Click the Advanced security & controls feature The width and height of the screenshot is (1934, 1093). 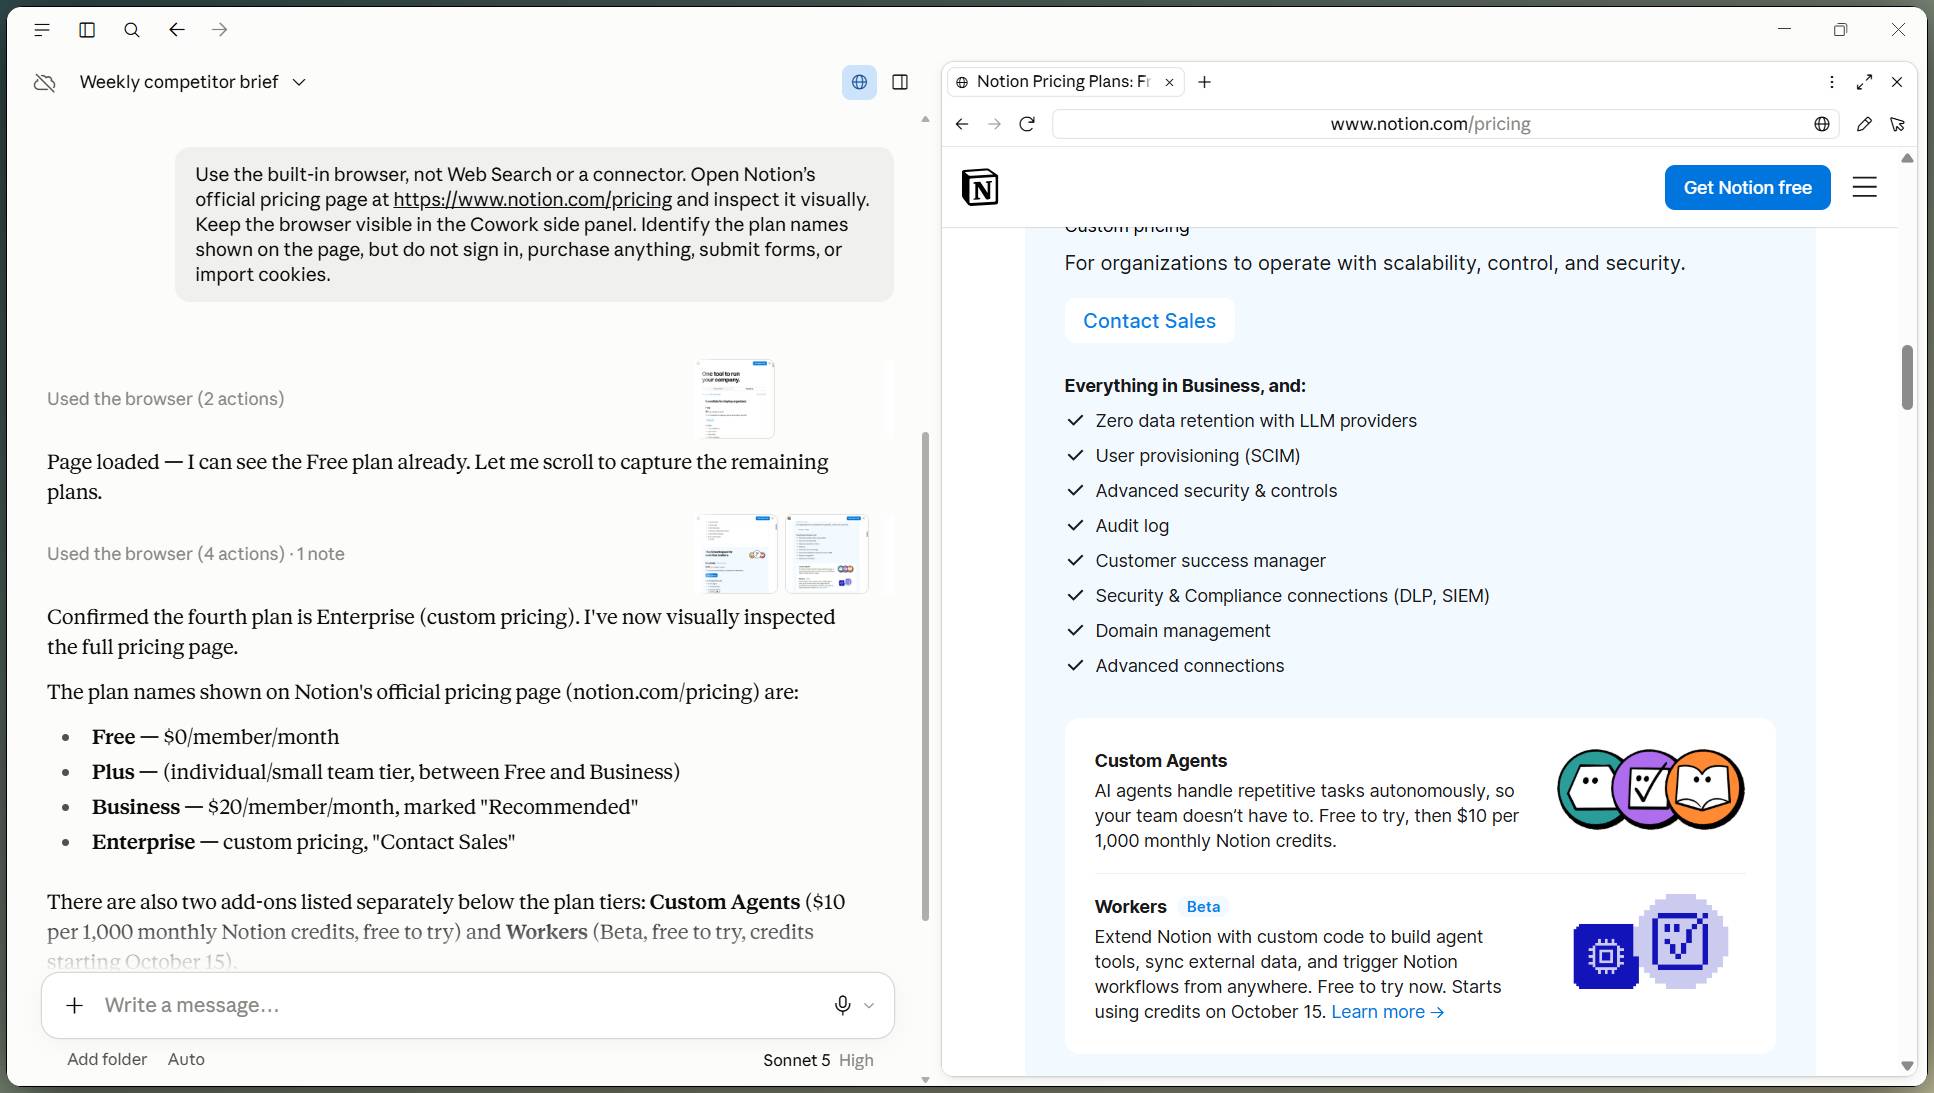pos(1215,491)
